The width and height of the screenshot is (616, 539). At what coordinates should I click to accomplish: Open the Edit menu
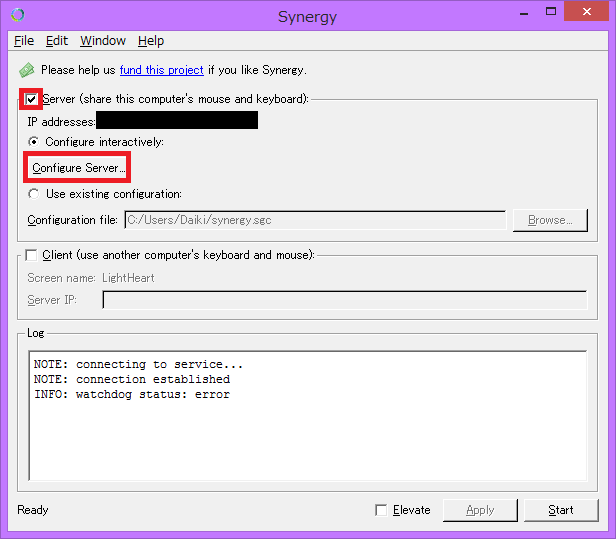[x=57, y=41]
